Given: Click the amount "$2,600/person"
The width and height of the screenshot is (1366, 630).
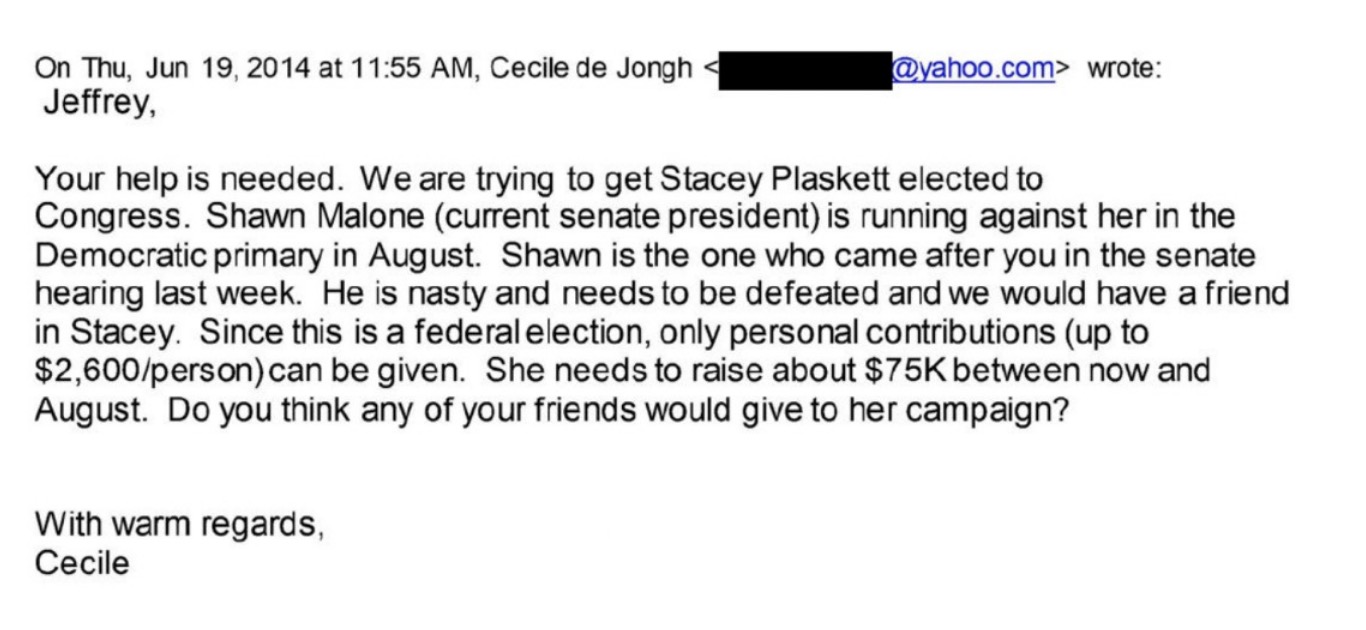Looking at the screenshot, I should tap(146, 369).
